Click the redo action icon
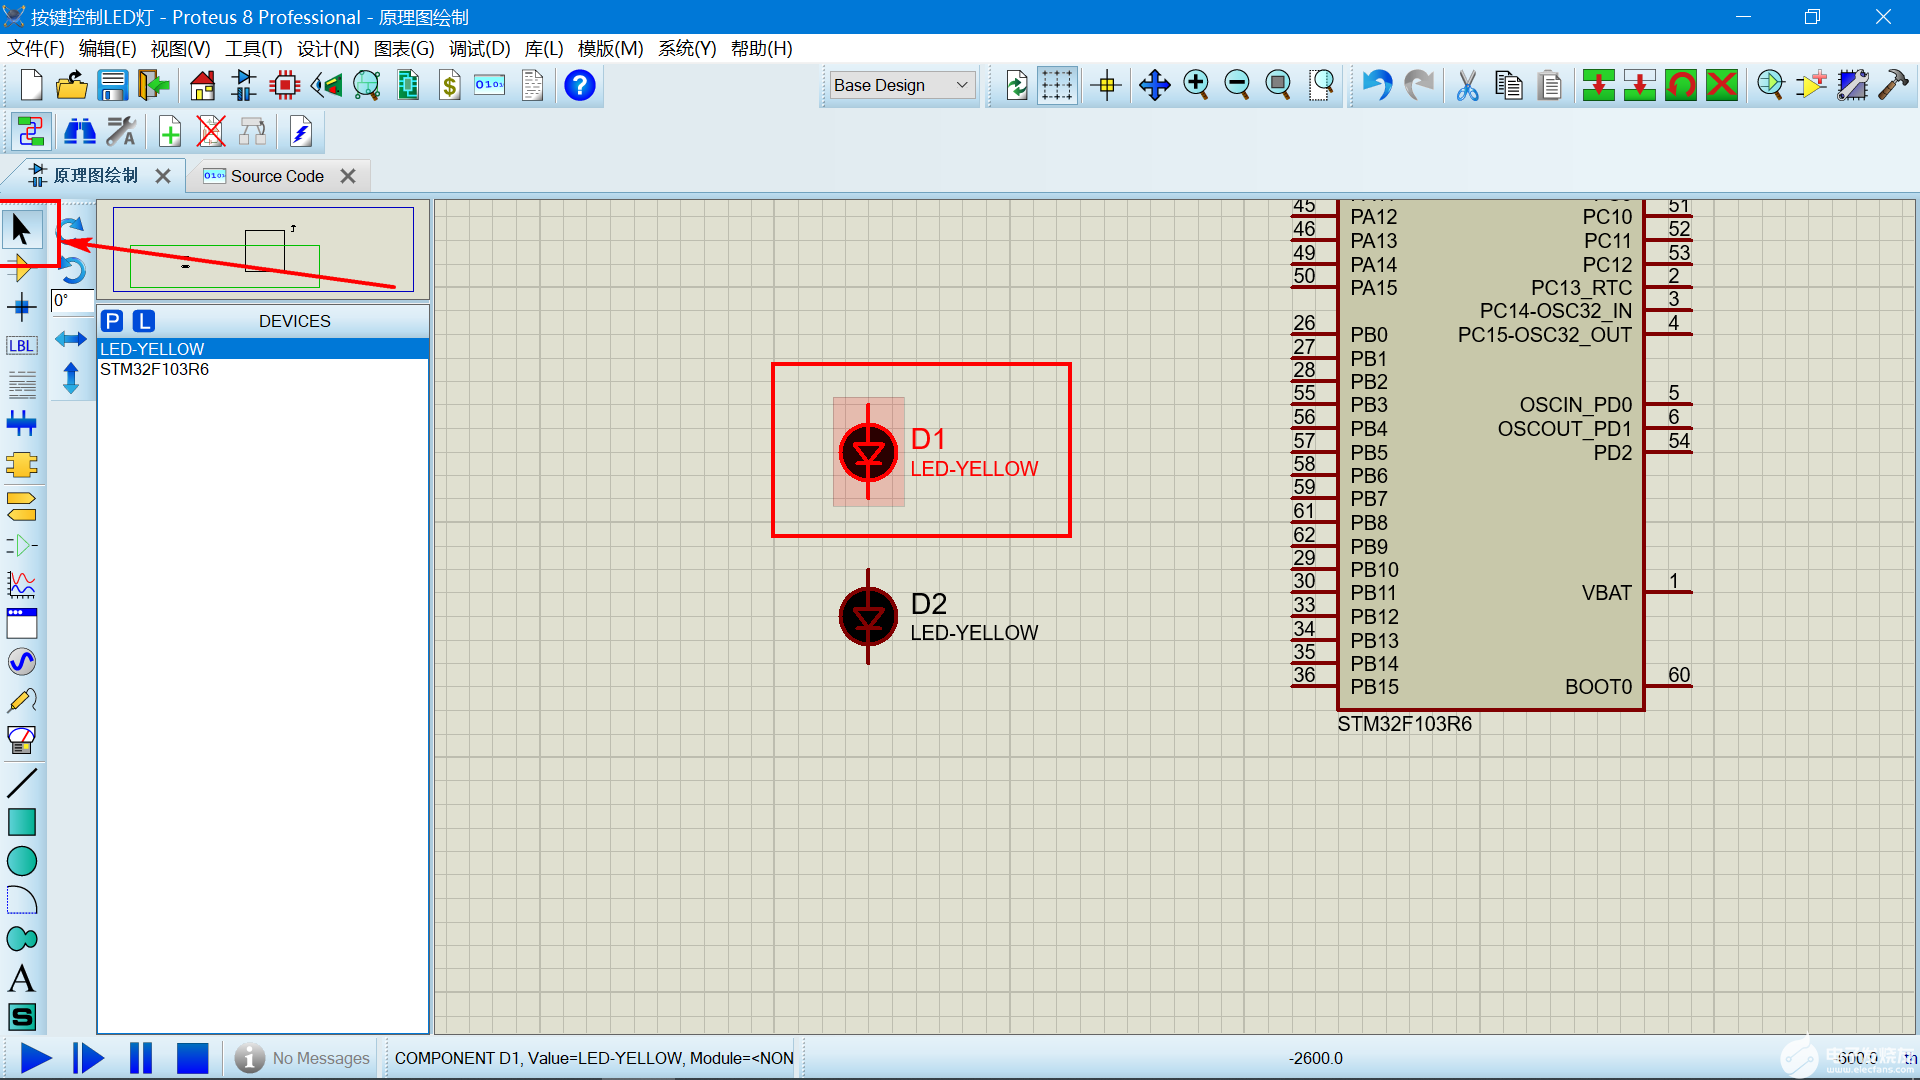1920x1080 pixels. (x=1420, y=84)
